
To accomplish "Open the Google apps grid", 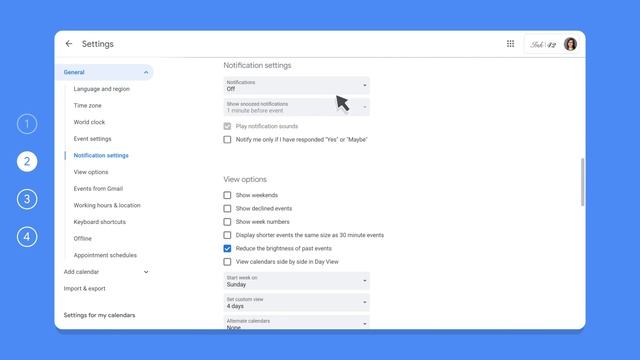I will click(510, 44).
